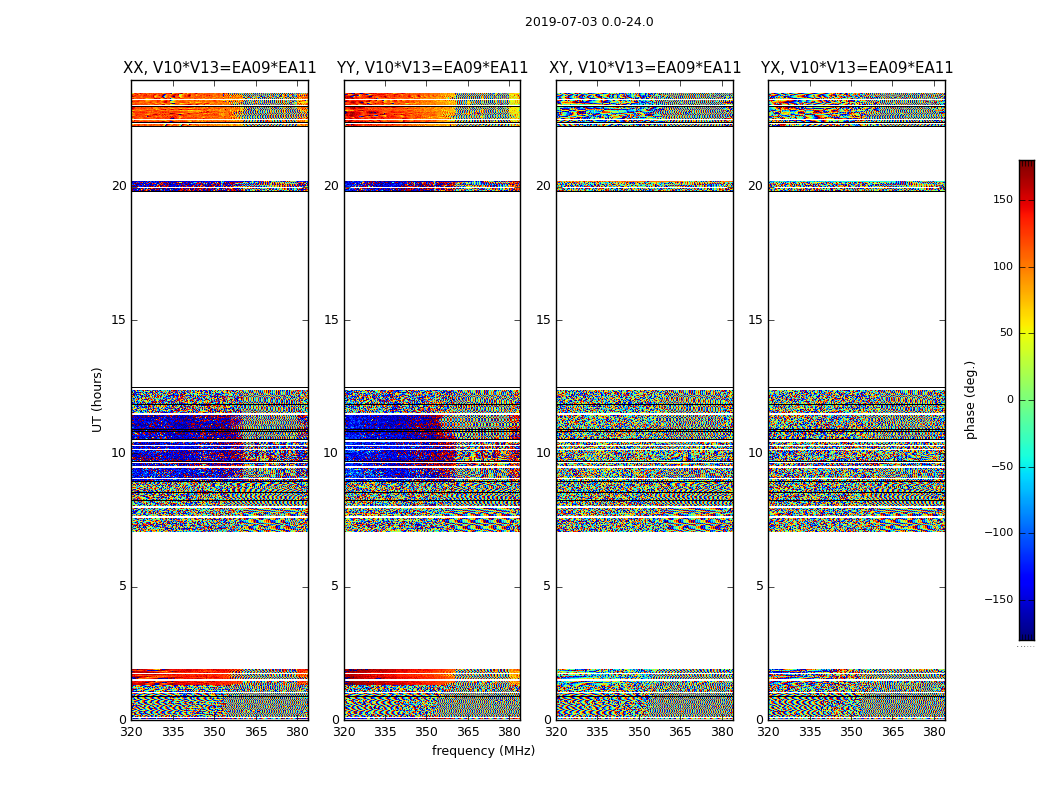1050x800 pixels.
Task: Click the frequency (MHz) axis label
Action: tap(483, 750)
